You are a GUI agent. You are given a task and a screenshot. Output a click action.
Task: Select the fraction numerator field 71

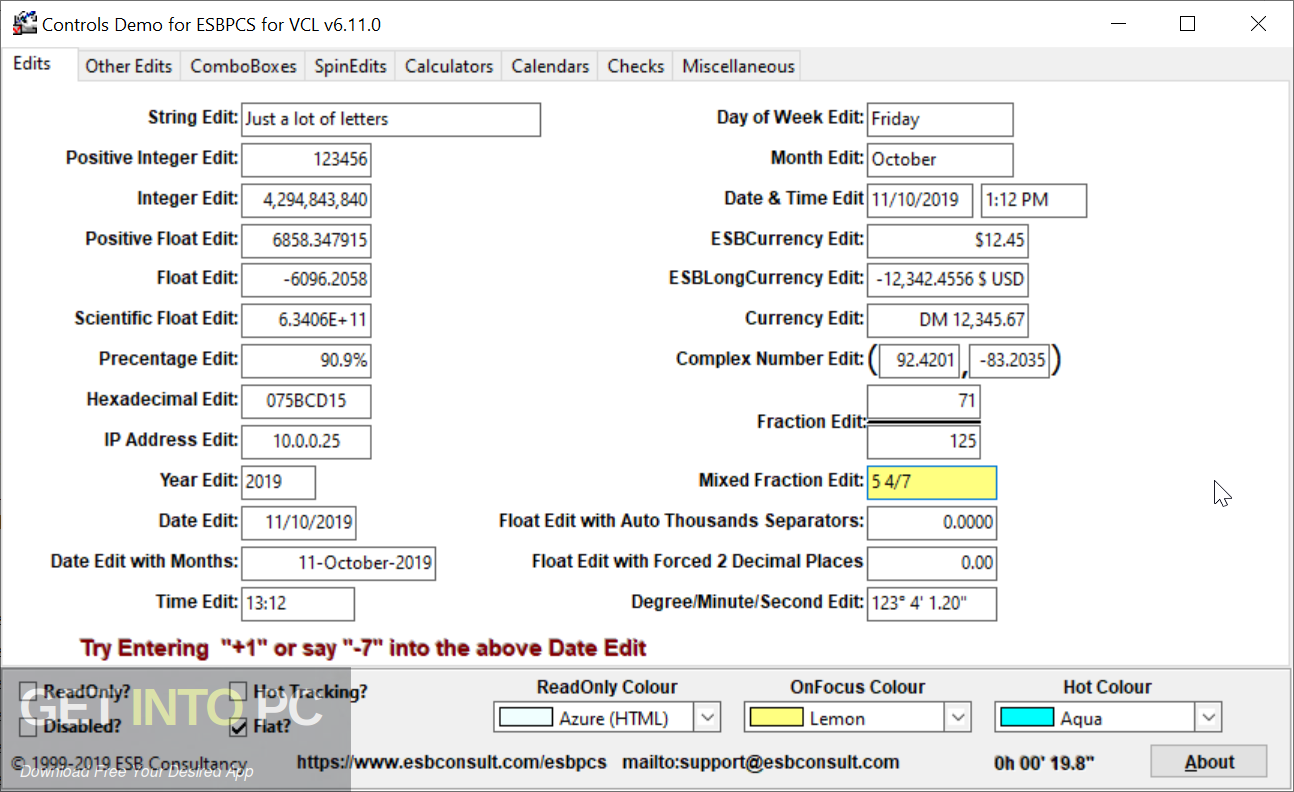pyautogui.click(x=924, y=402)
